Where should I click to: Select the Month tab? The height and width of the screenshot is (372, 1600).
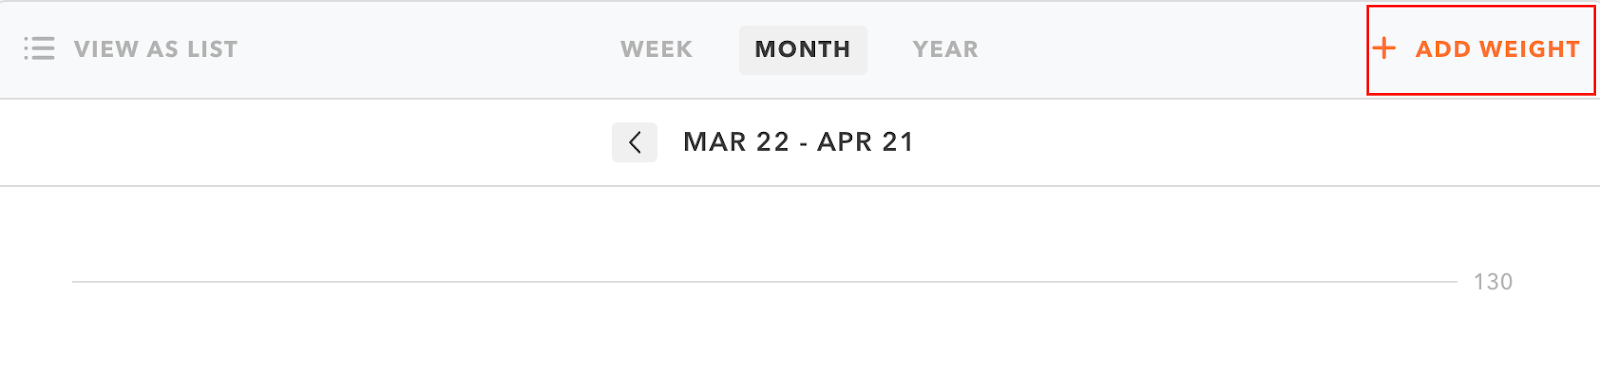tap(803, 49)
